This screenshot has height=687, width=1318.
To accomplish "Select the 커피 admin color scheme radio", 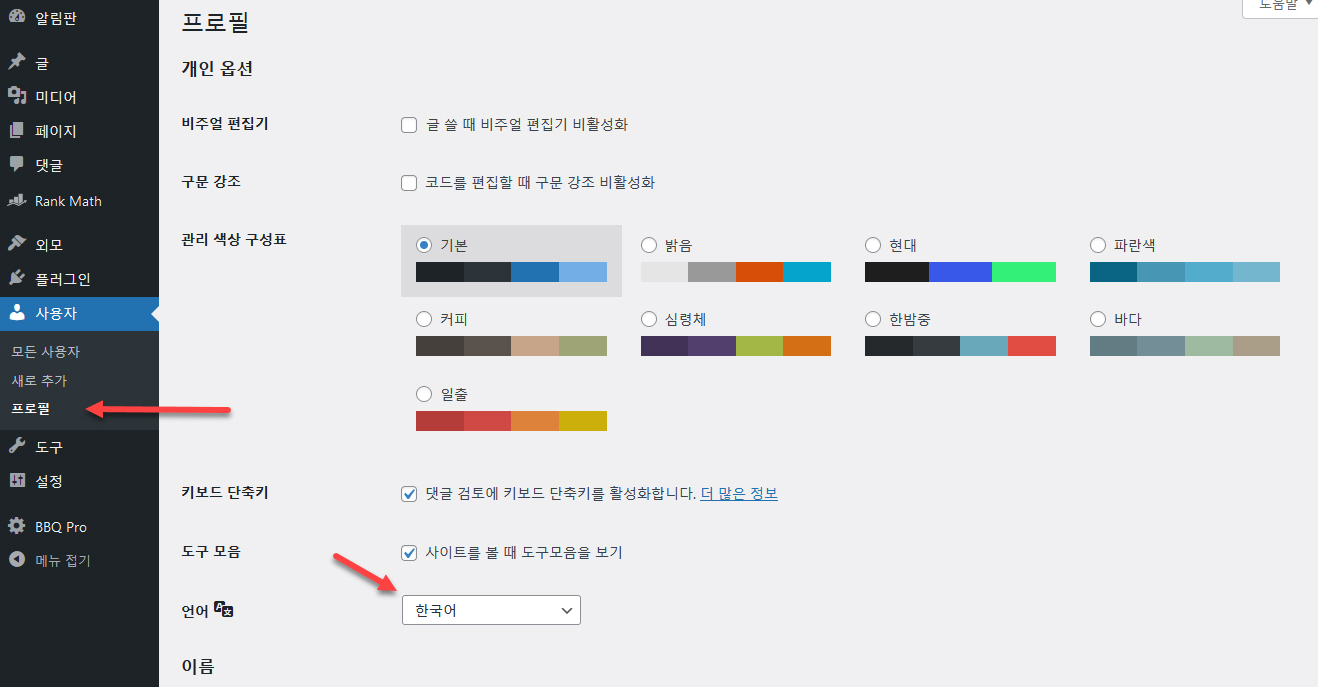I will 424,318.
